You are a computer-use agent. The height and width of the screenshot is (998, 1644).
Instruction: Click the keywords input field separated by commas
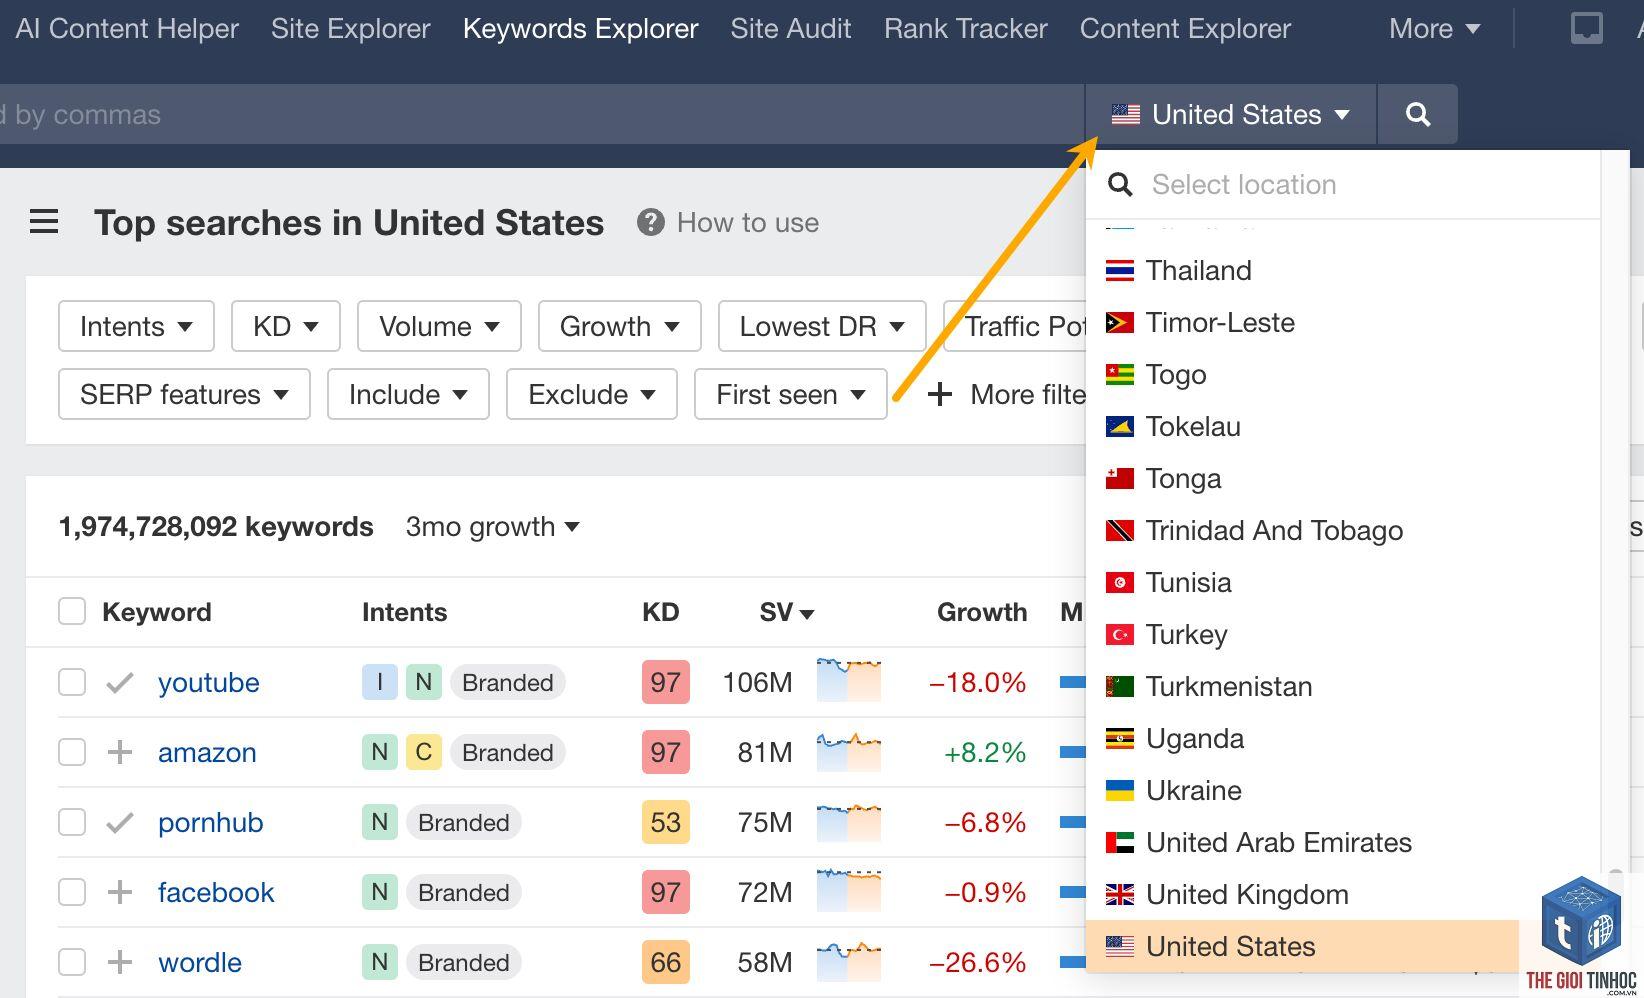click(x=540, y=114)
